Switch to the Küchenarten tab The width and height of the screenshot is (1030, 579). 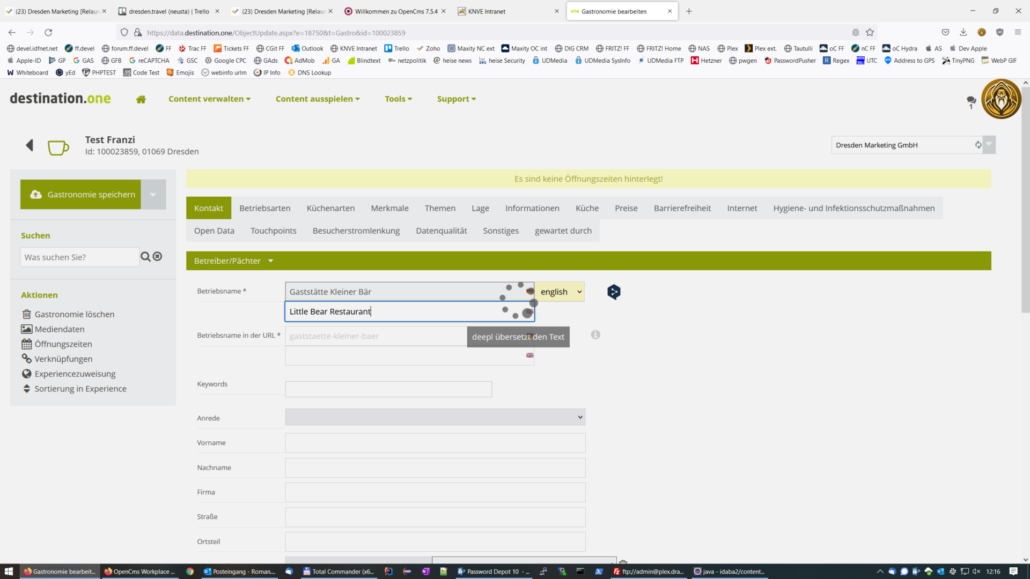(x=330, y=208)
